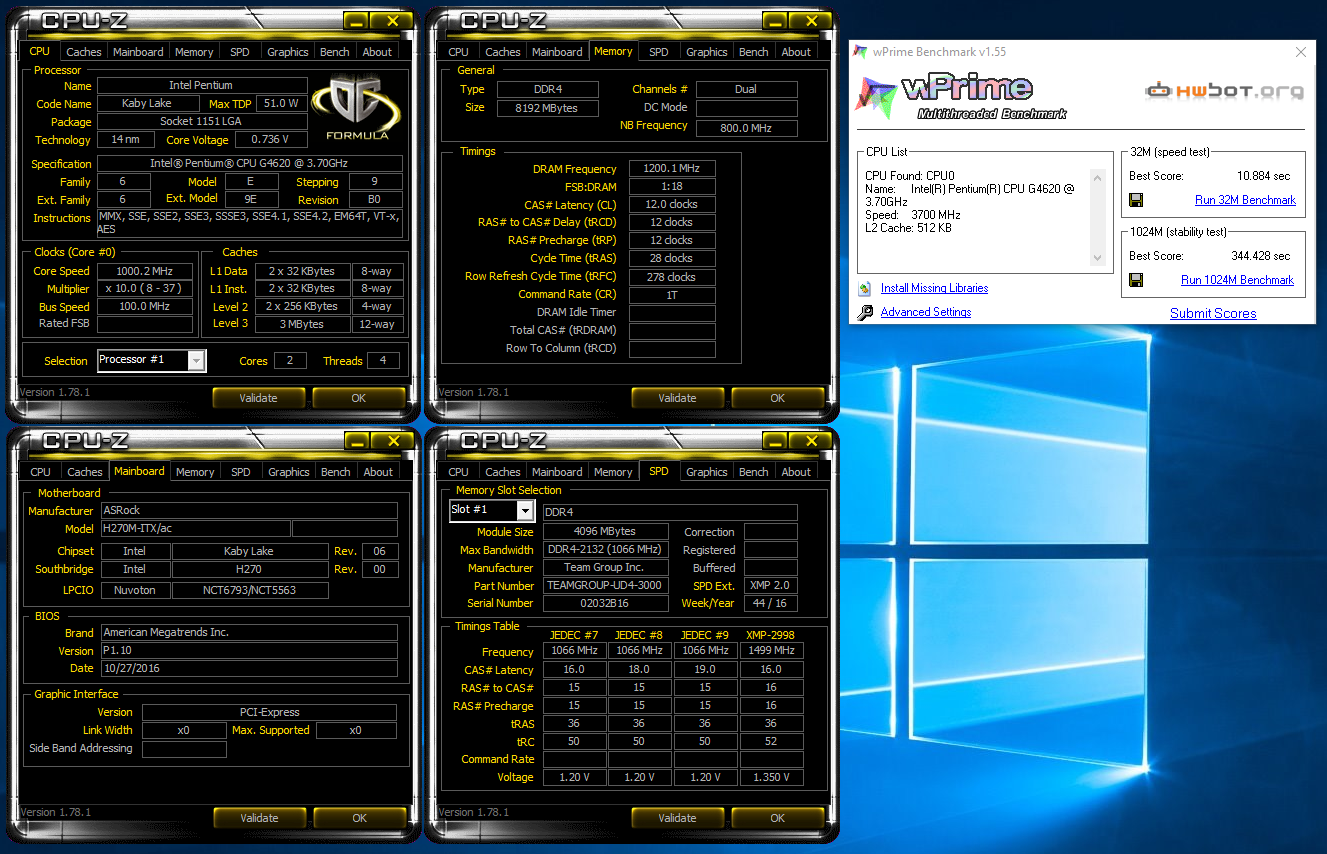The width and height of the screenshot is (1327, 854).
Task: Click the 1024M Best Score 344.428 sec
Action: pos(1259,256)
